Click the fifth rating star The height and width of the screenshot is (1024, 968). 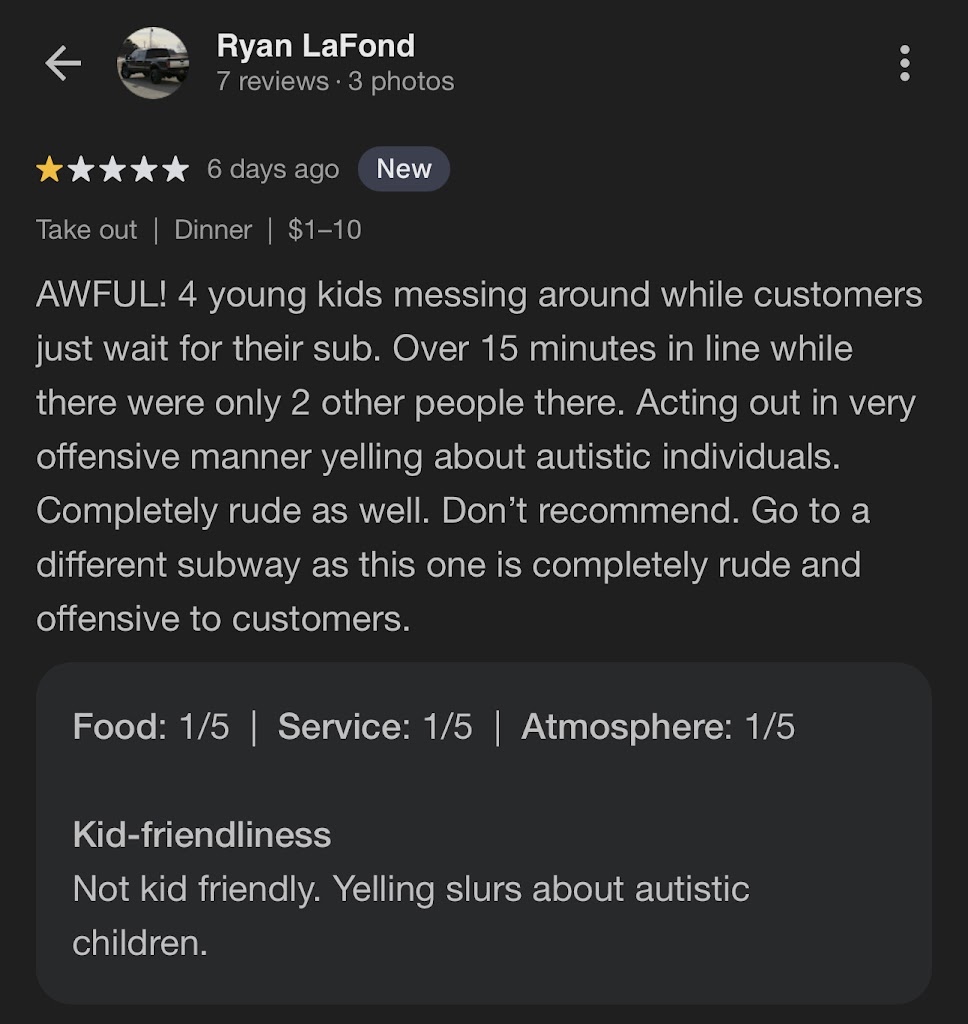(175, 170)
